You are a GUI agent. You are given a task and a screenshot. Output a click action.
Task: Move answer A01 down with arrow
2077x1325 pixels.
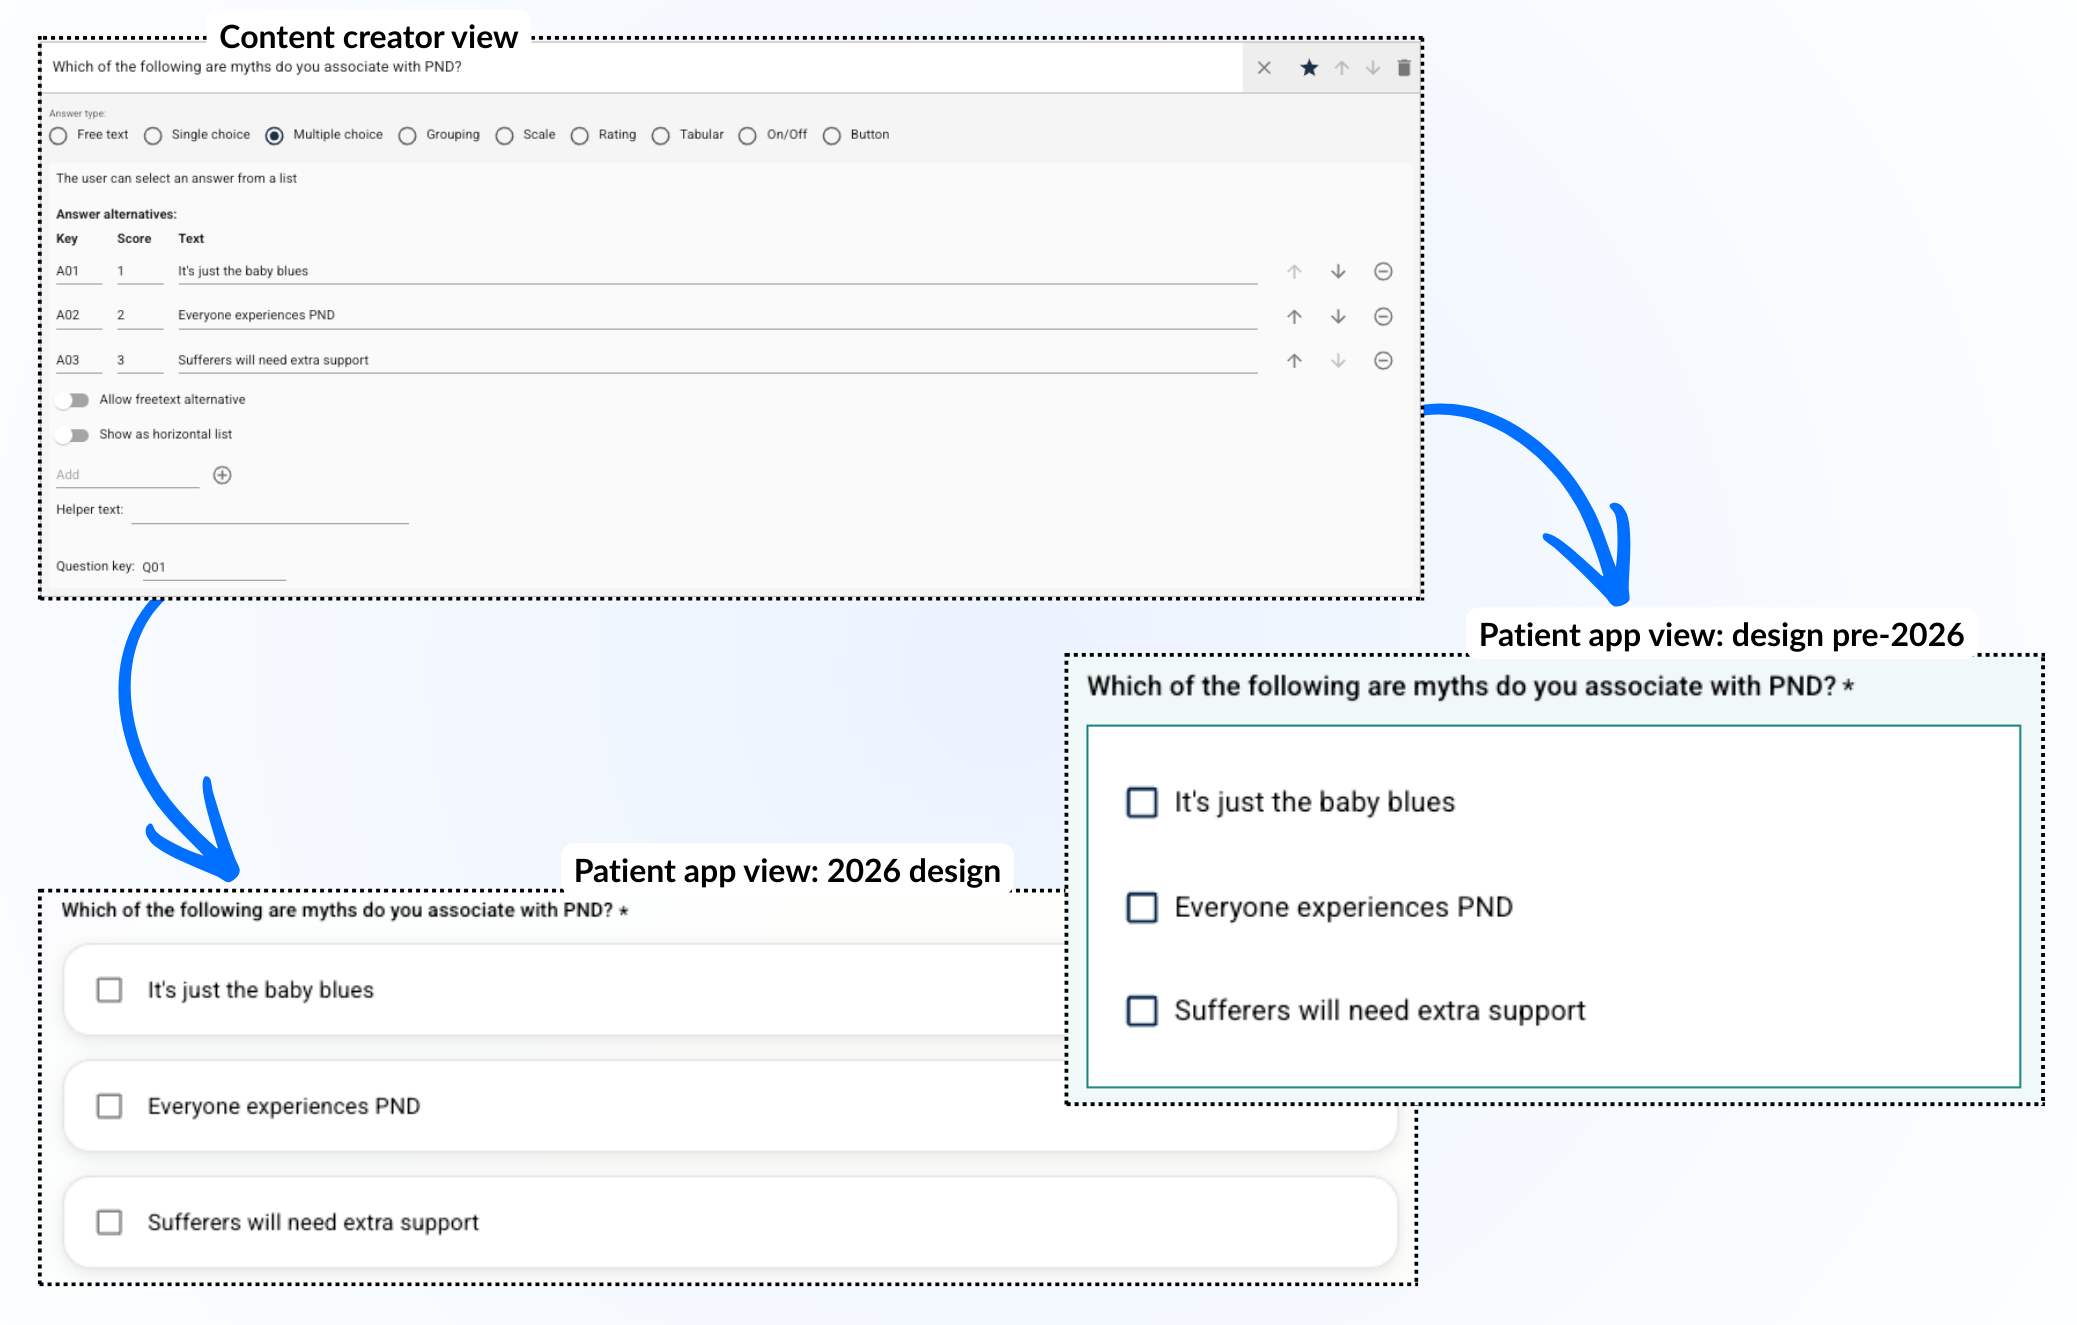click(1338, 272)
